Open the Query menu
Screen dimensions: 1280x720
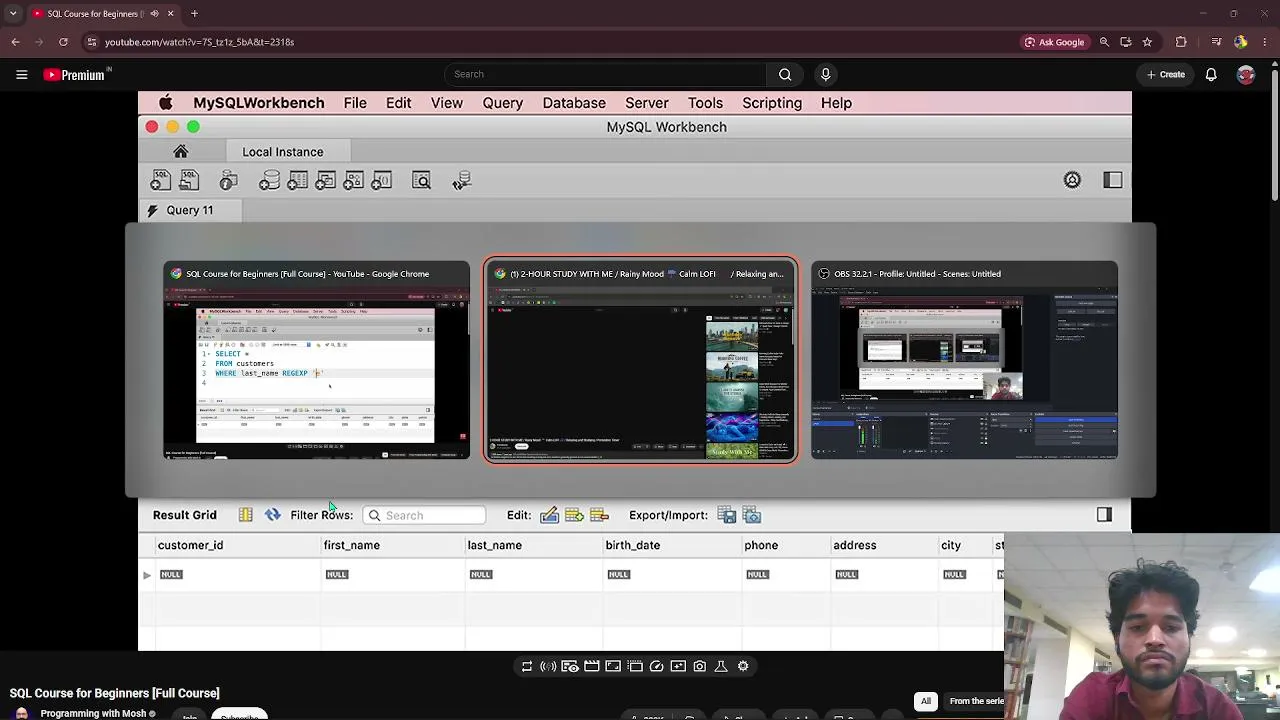pos(503,103)
